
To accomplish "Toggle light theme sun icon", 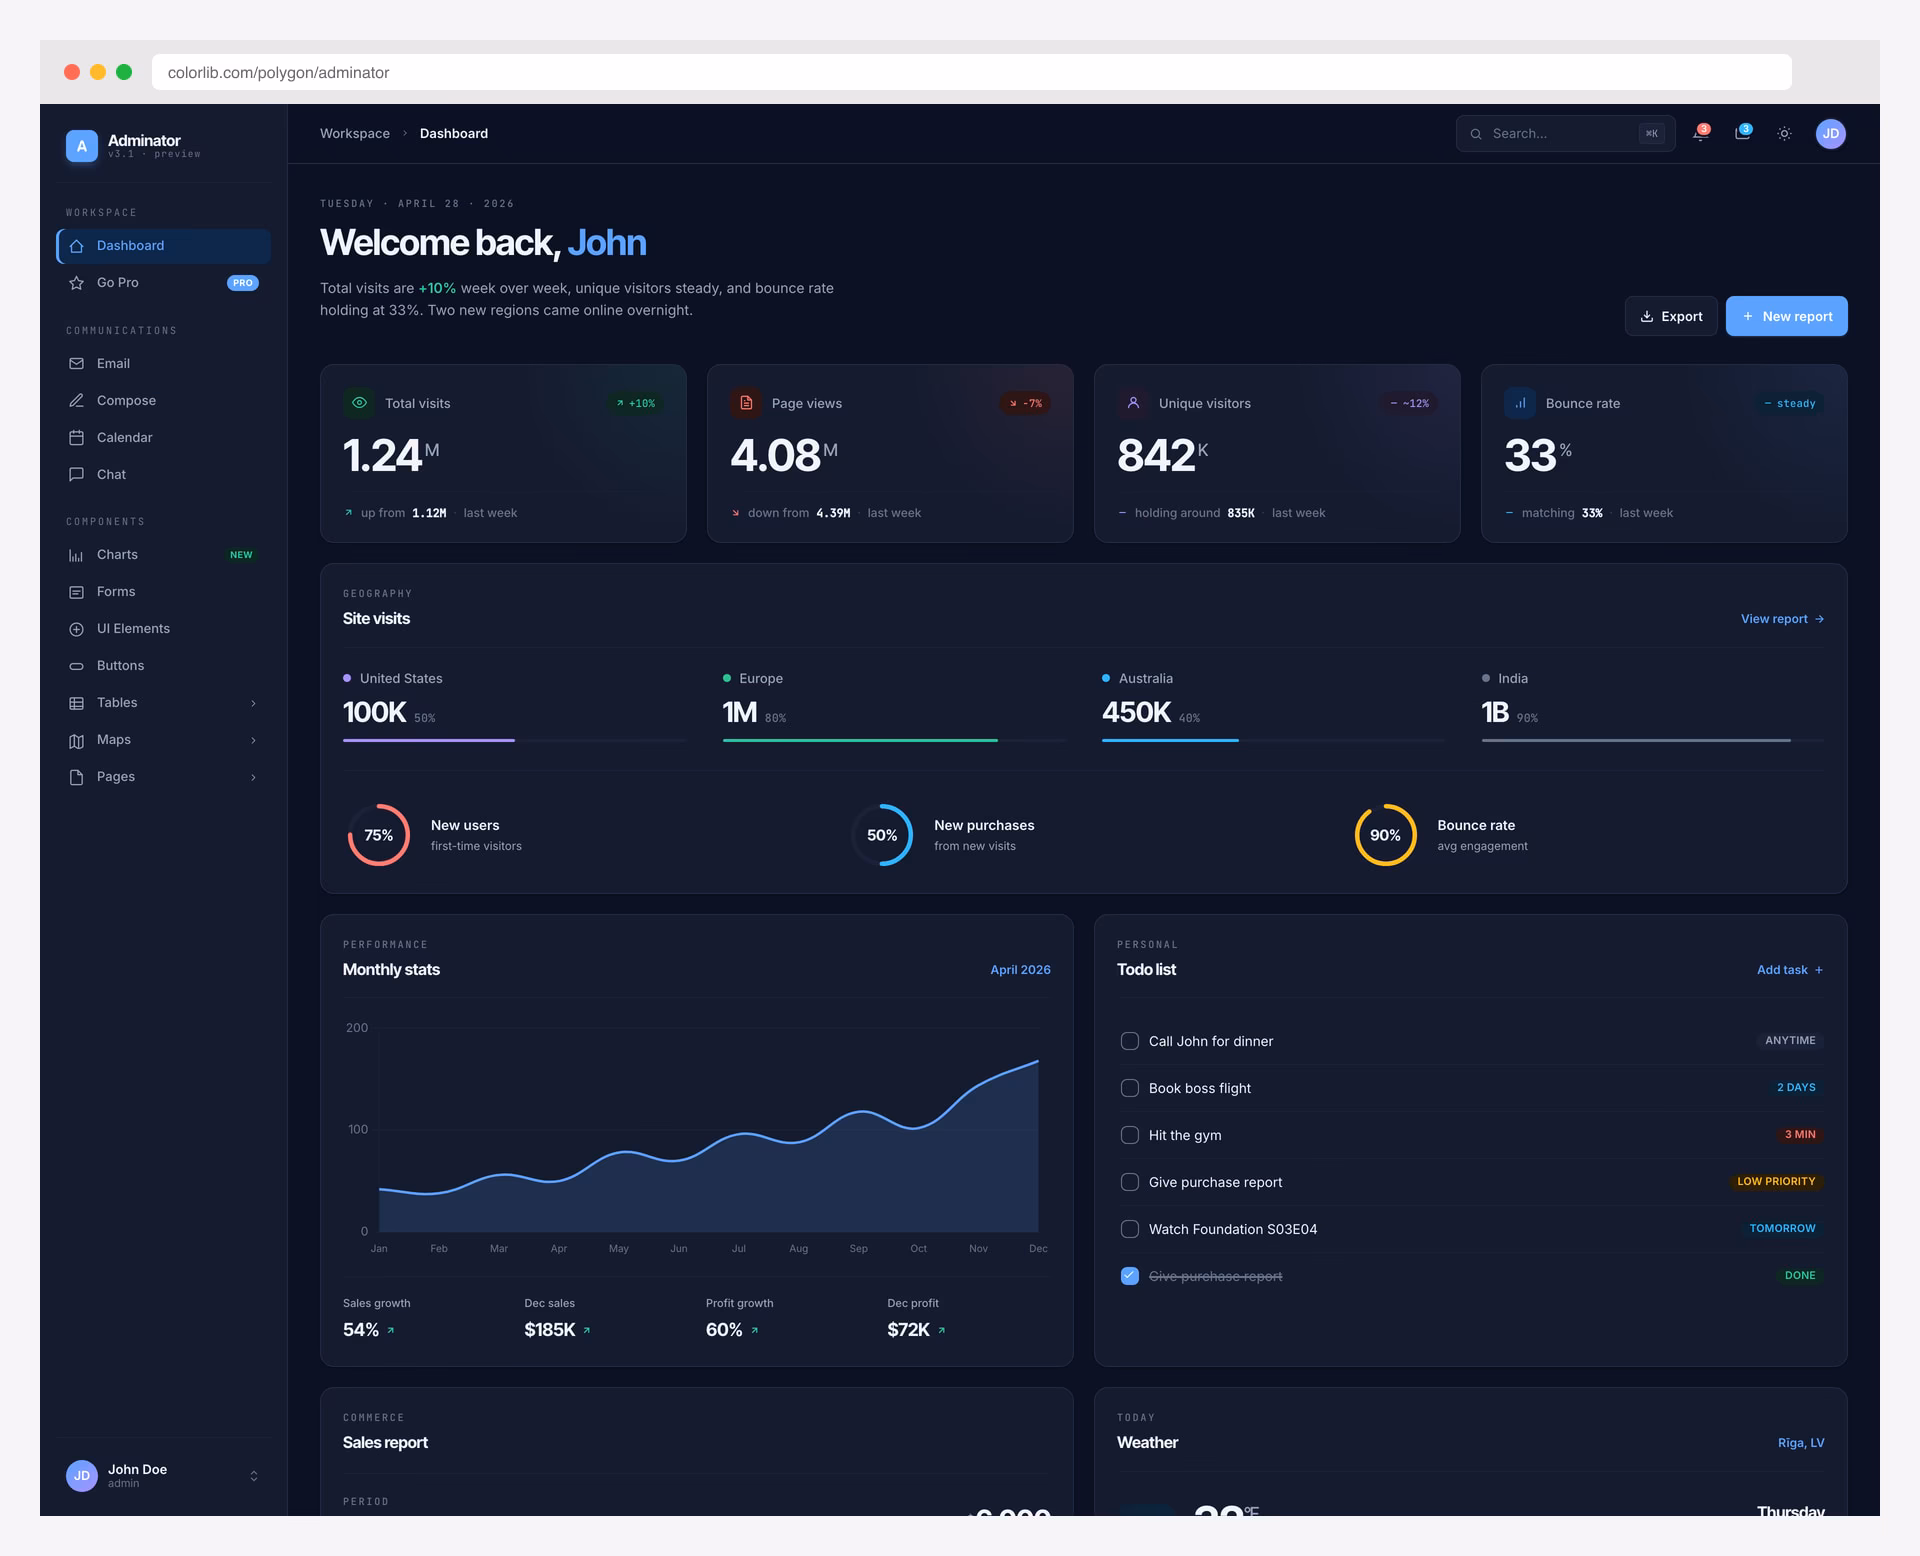I will point(1784,134).
